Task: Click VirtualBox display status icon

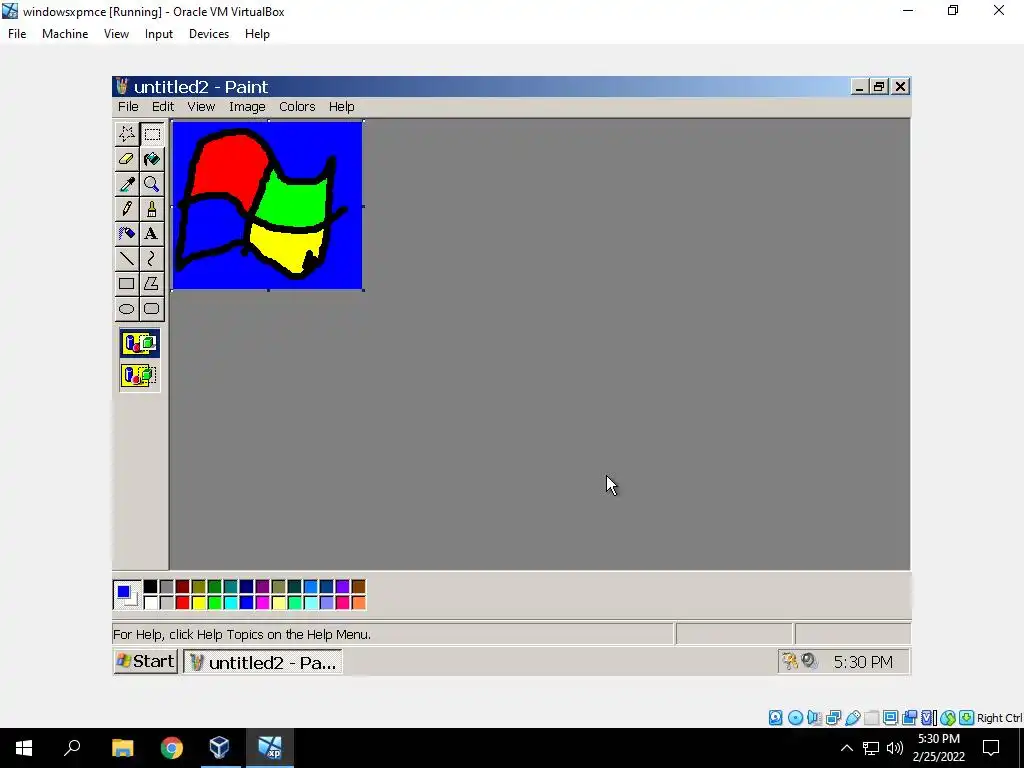Action: click(x=890, y=718)
